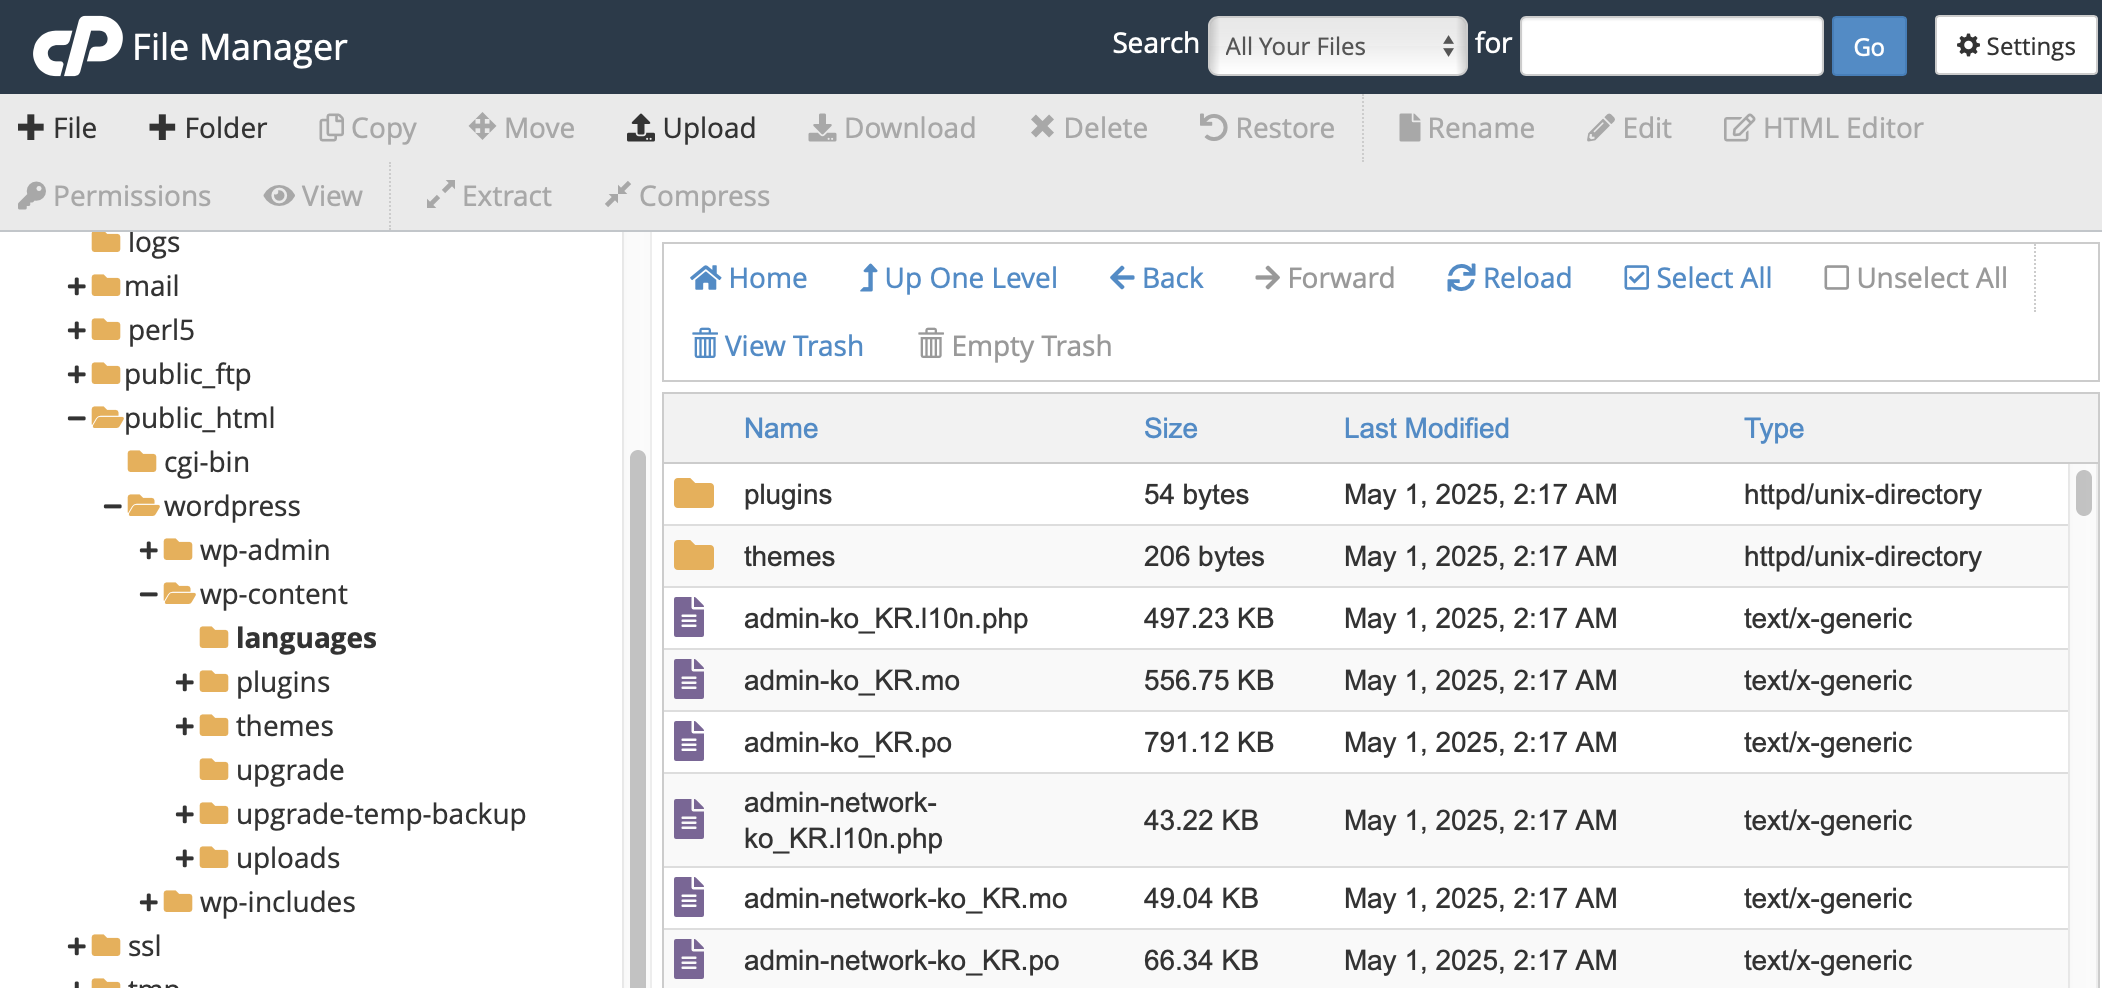This screenshot has width=2102, height=988.
Task: Reload the file listing
Action: (1509, 278)
